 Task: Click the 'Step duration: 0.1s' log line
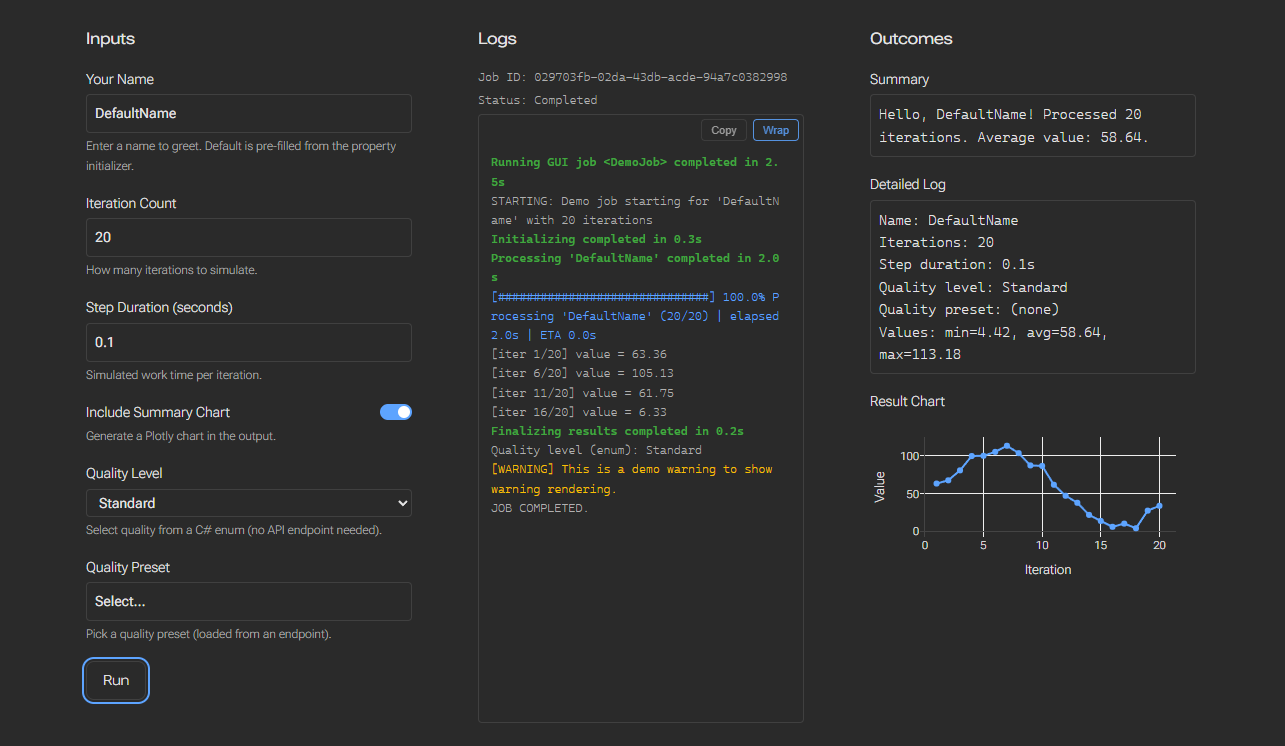pos(957,265)
